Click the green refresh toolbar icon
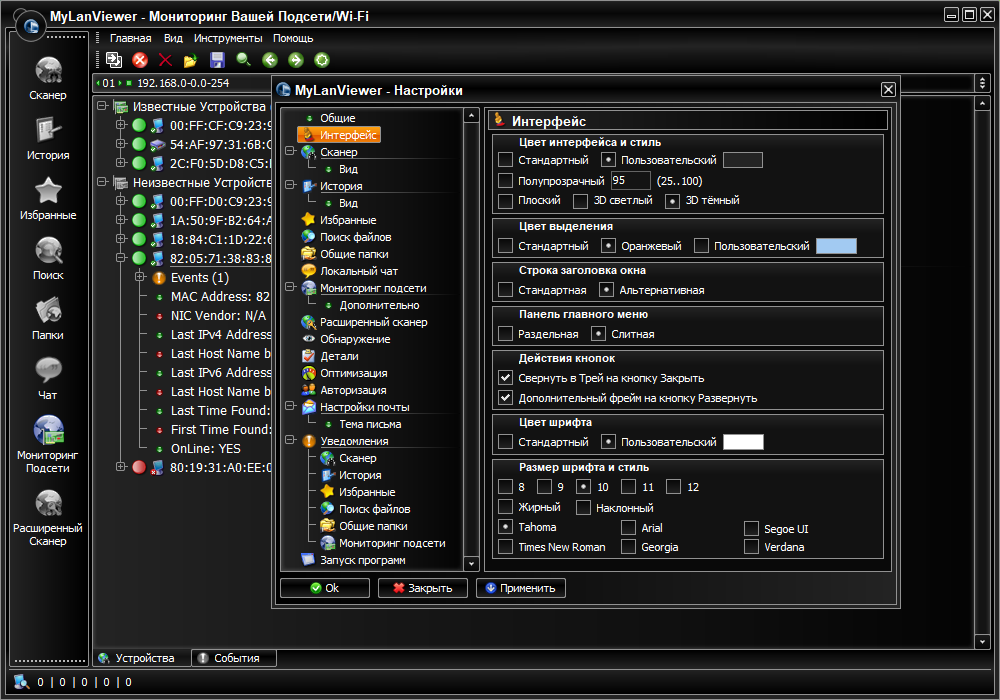Screen dimensions: 1000x700 pyautogui.click(x=322, y=60)
